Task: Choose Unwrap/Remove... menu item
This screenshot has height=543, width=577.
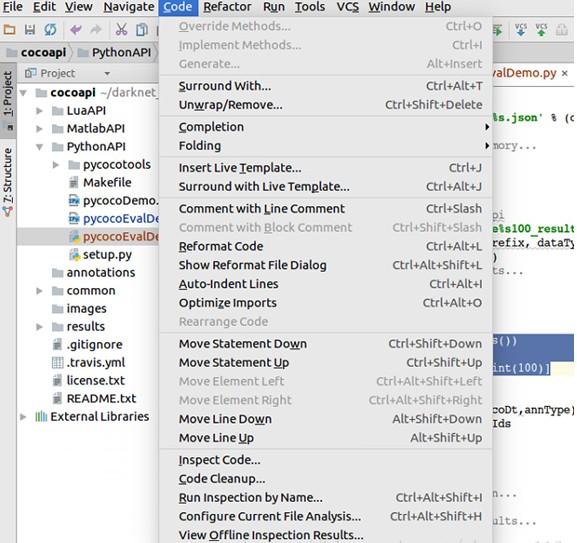Action: pos(326,105)
